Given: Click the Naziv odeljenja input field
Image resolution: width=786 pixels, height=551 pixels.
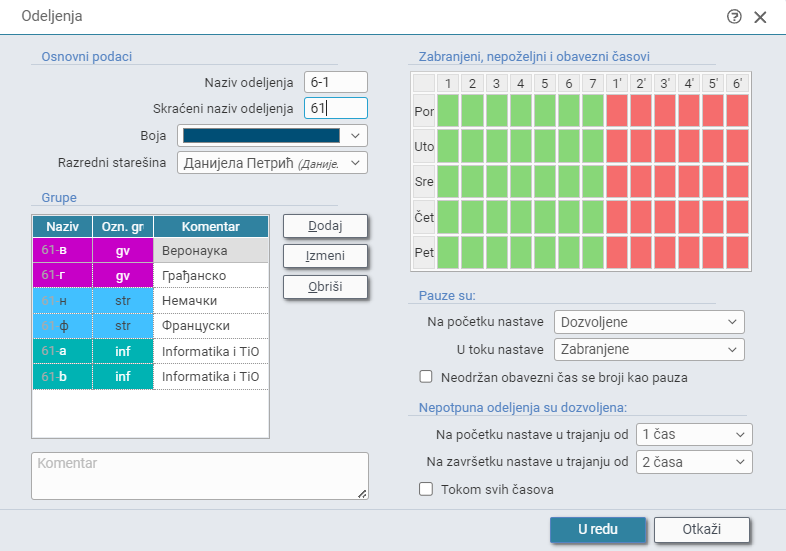Looking at the screenshot, I should [x=336, y=82].
